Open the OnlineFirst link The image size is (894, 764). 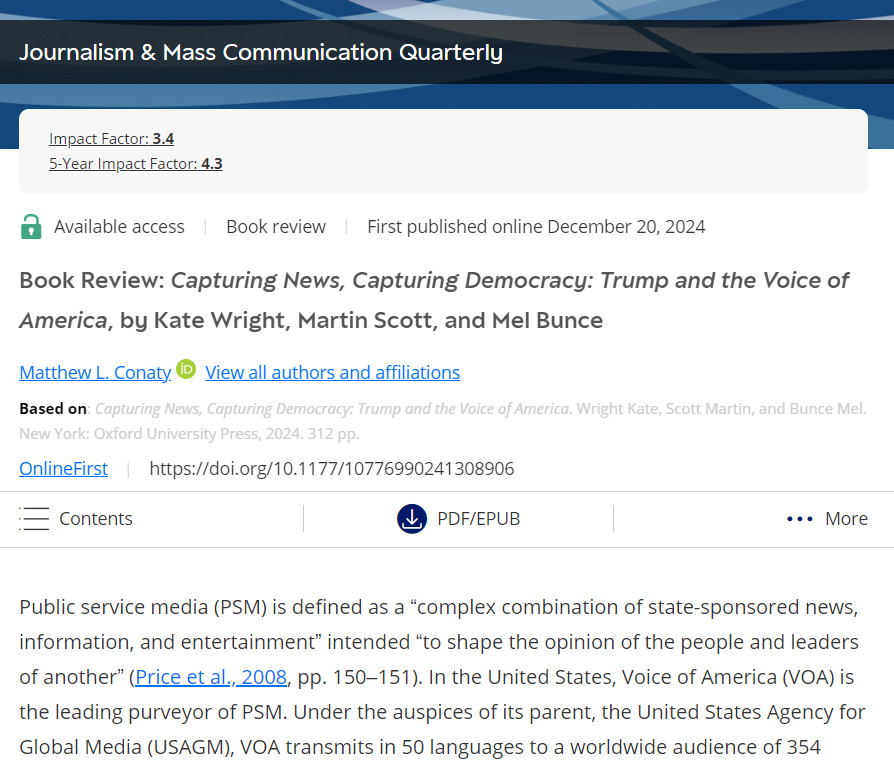63,469
